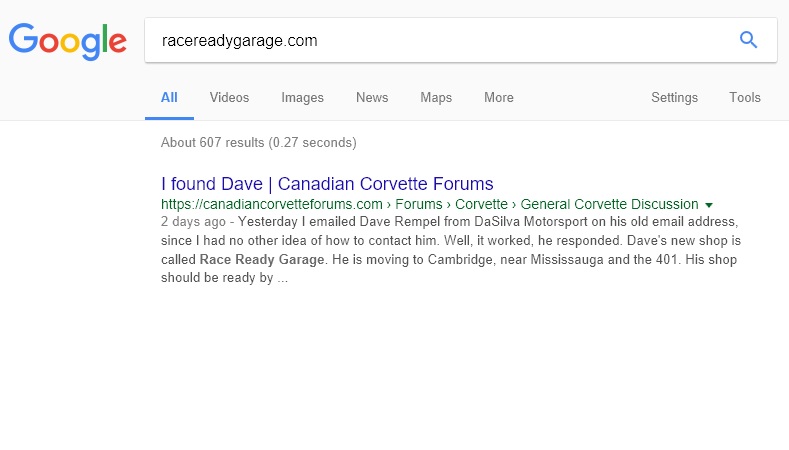This screenshot has width=789, height=450.
Task: Open 'I found Dave | Canadian Corvette Forums' result
Action: click(x=327, y=184)
